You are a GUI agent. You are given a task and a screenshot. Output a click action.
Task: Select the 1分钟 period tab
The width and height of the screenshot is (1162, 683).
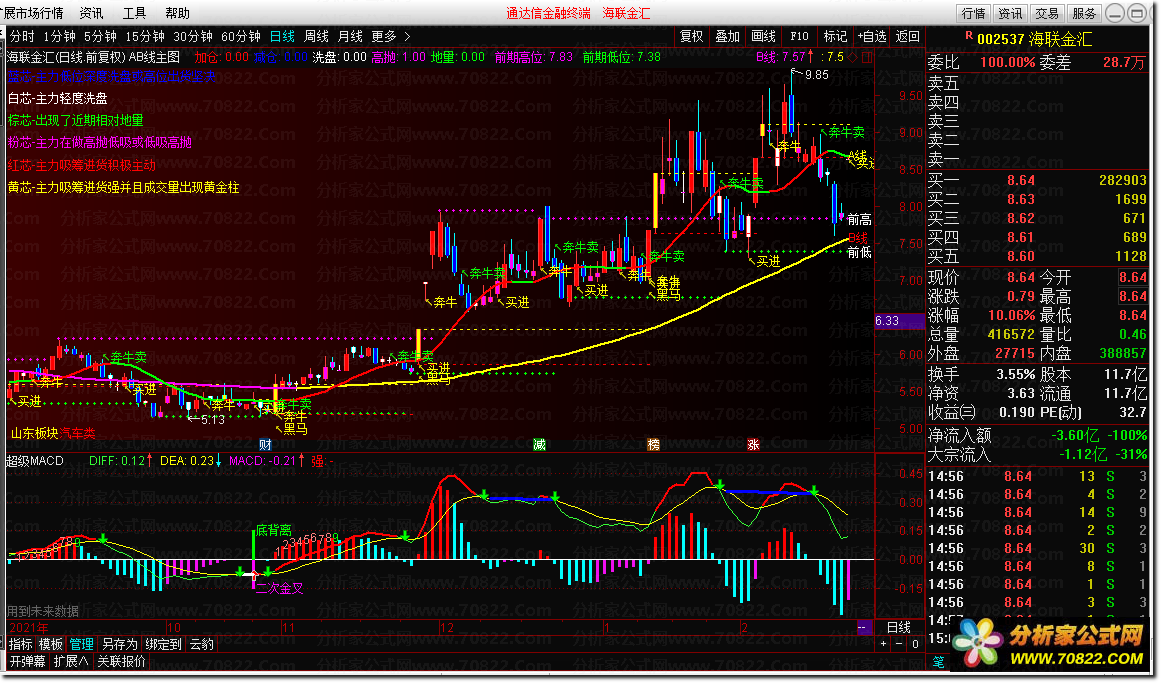pos(59,36)
